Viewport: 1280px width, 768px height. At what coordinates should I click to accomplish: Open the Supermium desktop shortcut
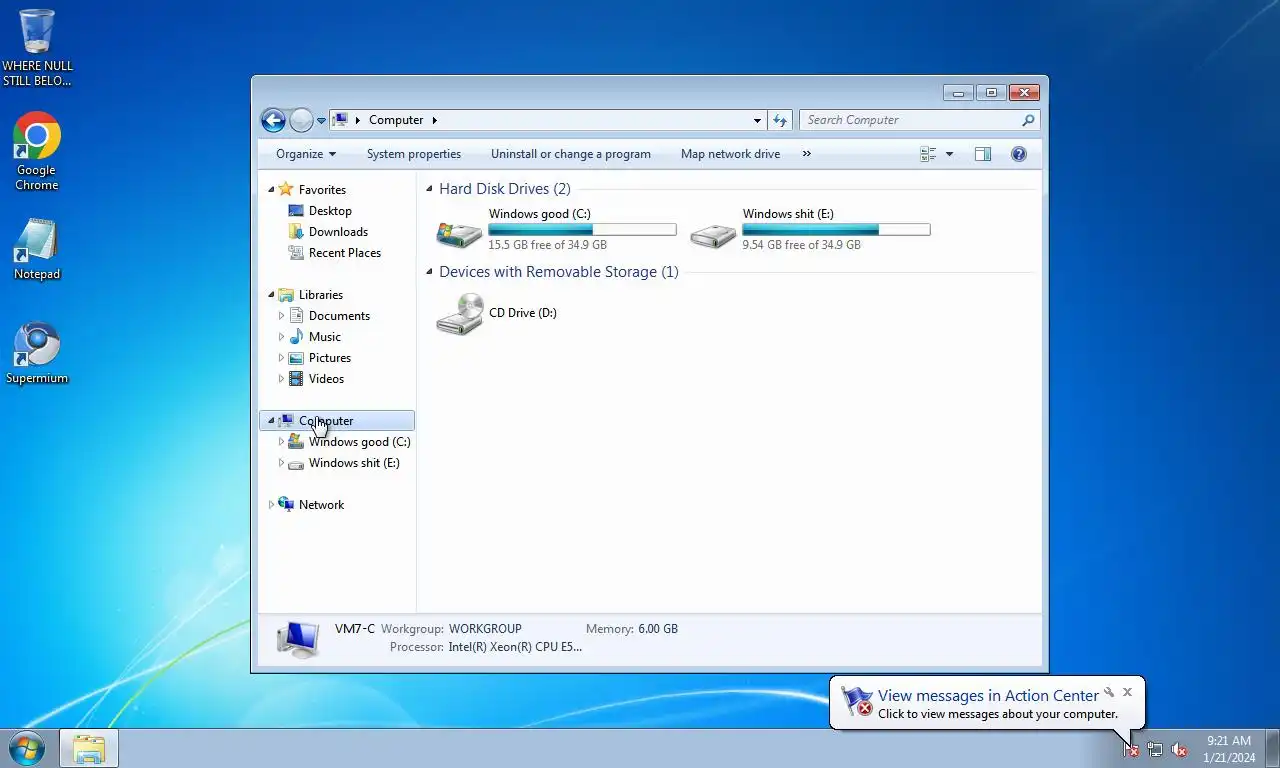pos(37,353)
